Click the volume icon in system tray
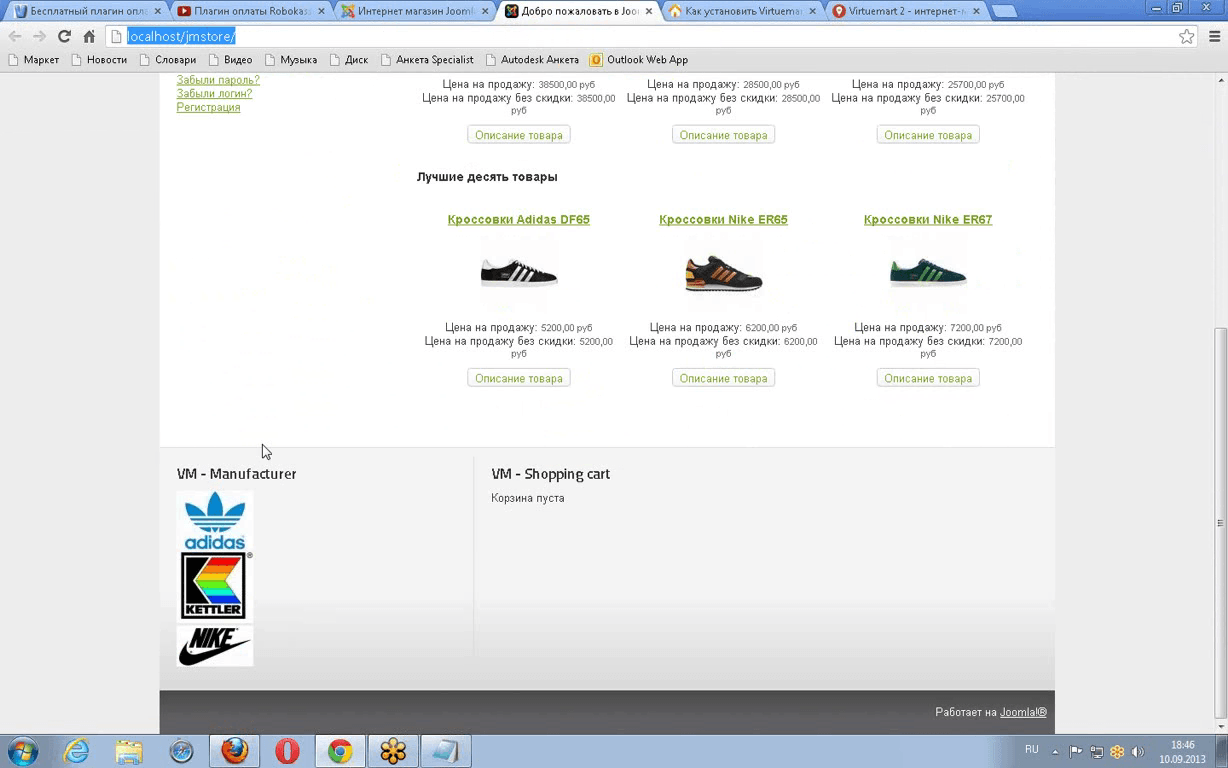This screenshot has height=768, width=1228. click(x=1138, y=752)
